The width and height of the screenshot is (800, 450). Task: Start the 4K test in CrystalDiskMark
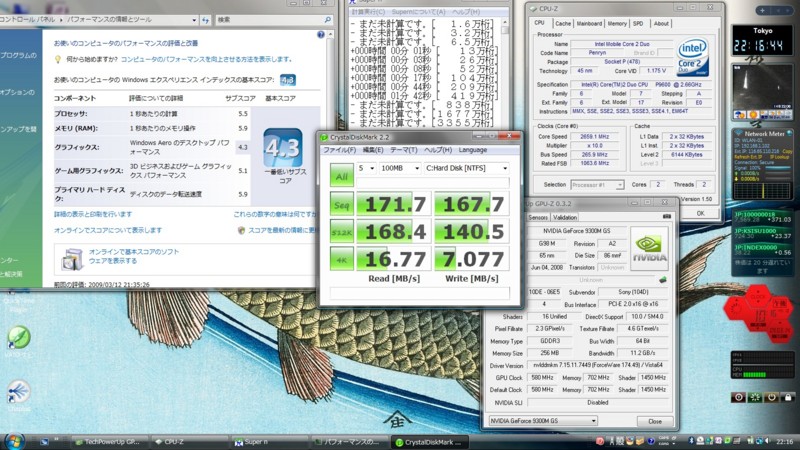point(341,259)
